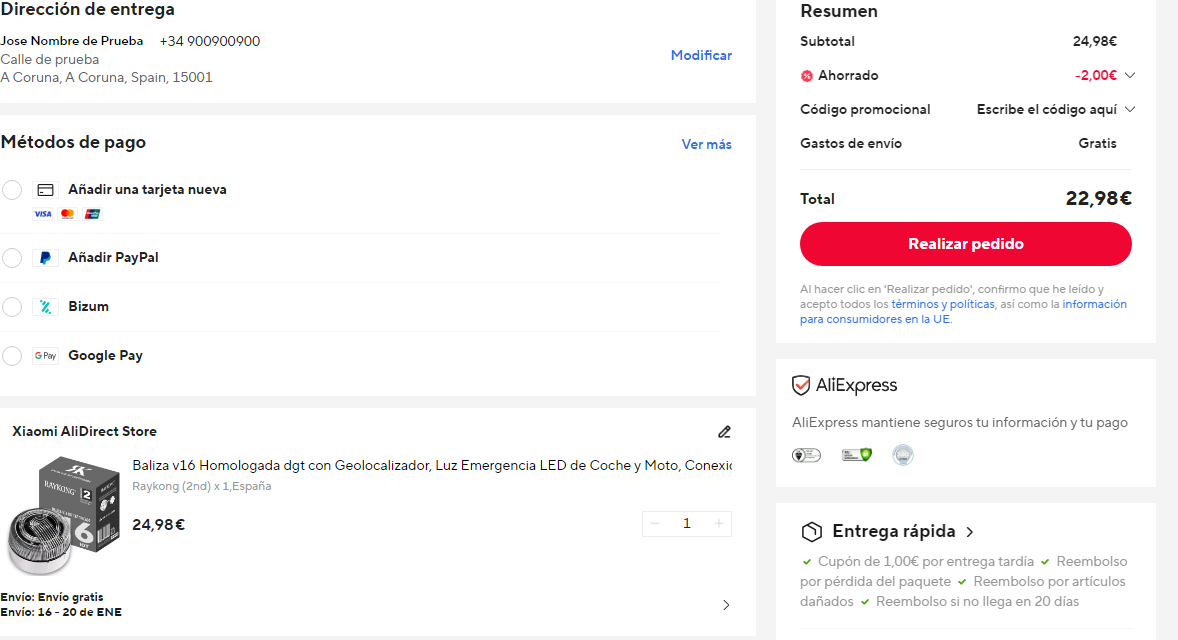This screenshot has width=1178, height=640.
Task: Click 'Ver más' payment methods link
Action: [706, 144]
